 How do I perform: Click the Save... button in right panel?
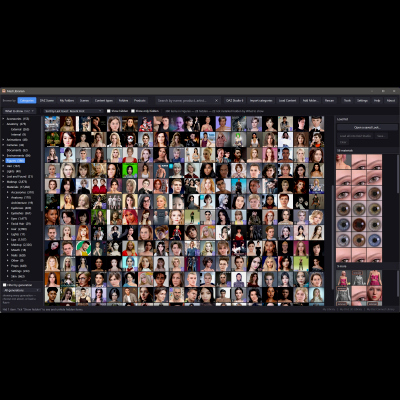381,136
